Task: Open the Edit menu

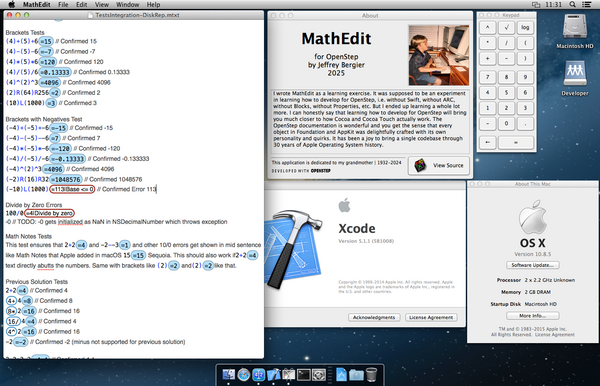Action: pos(82,5)
